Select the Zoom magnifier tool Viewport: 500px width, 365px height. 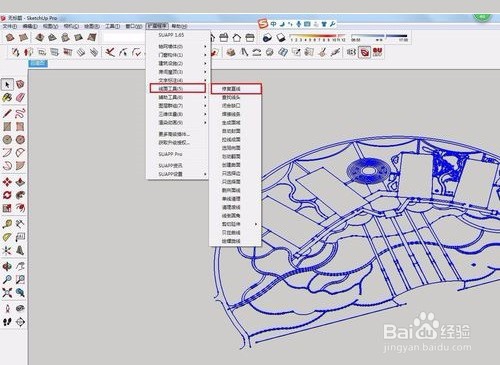point(7,279)
